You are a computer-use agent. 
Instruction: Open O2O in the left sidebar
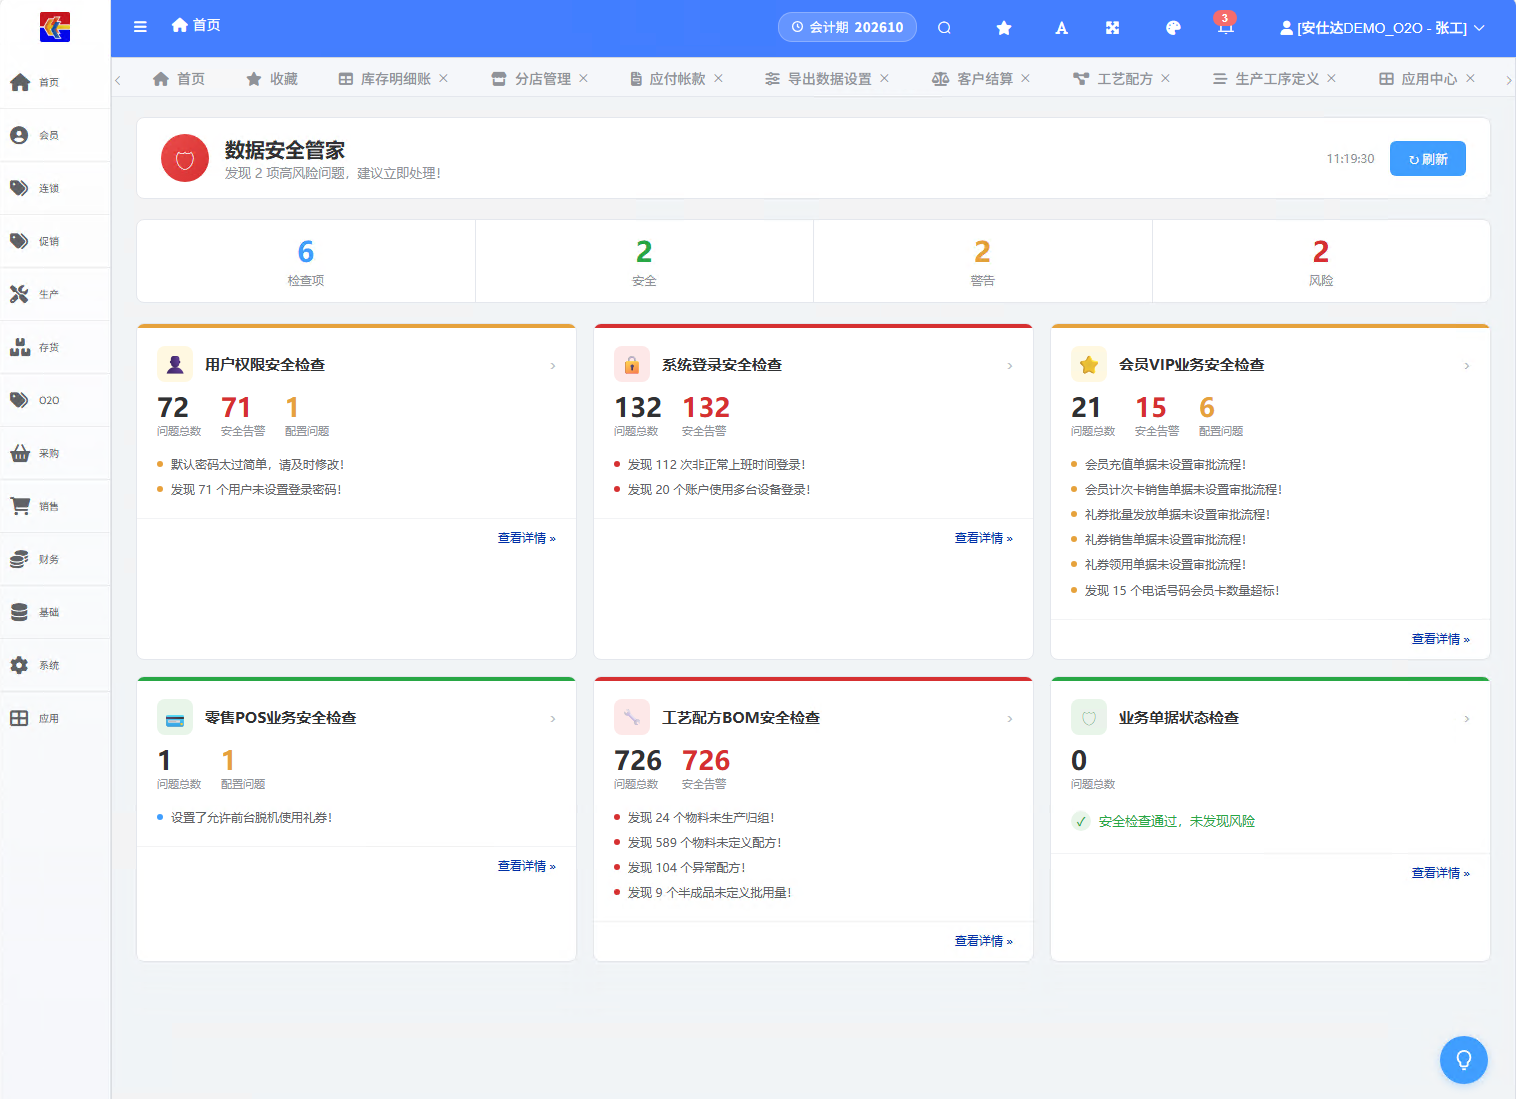pos(55,400)
